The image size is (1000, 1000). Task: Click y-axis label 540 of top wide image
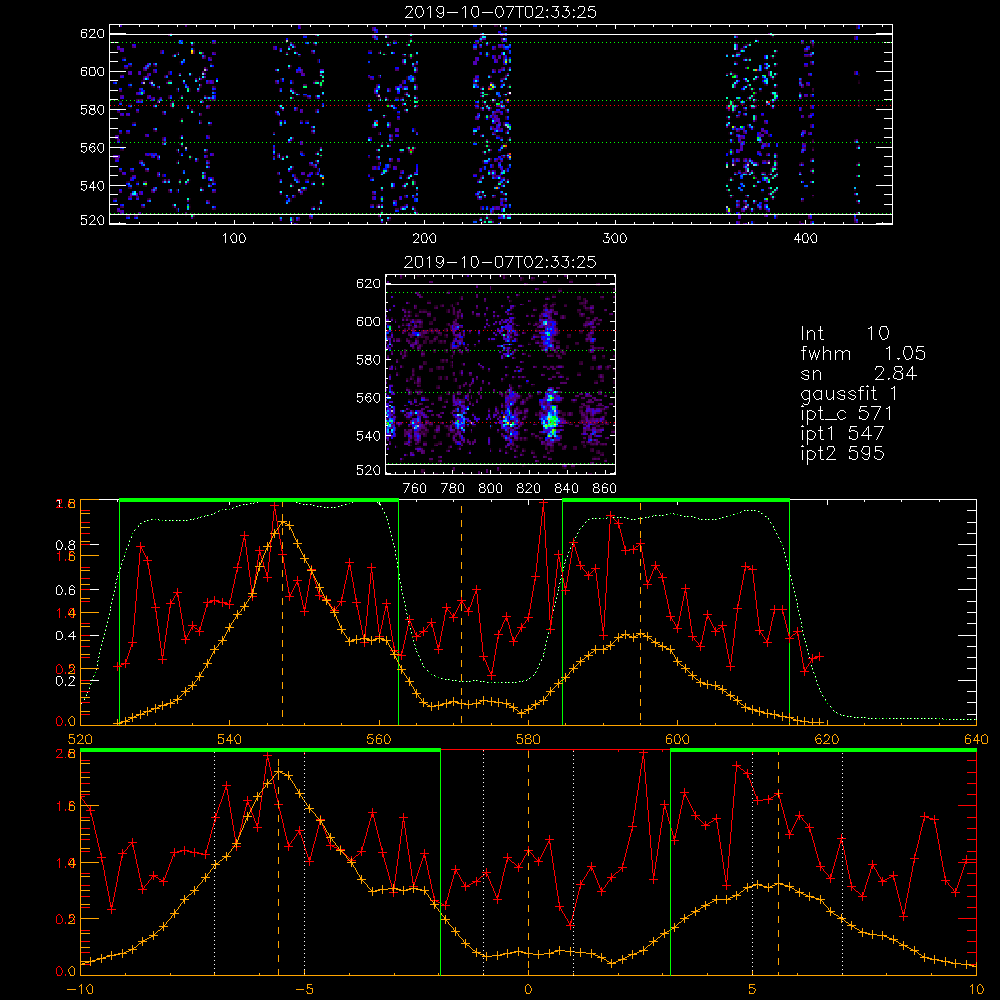[92, 186]
